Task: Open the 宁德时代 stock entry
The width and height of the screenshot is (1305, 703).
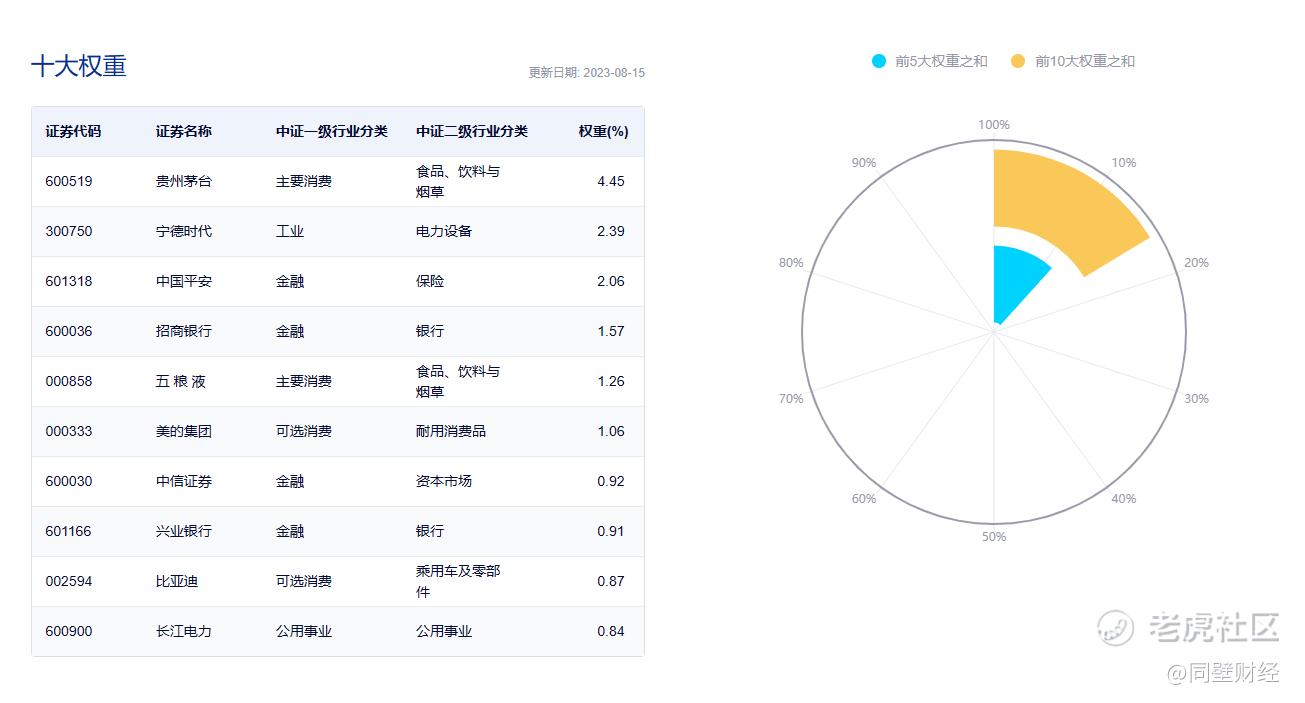Action: click(183, 231)
